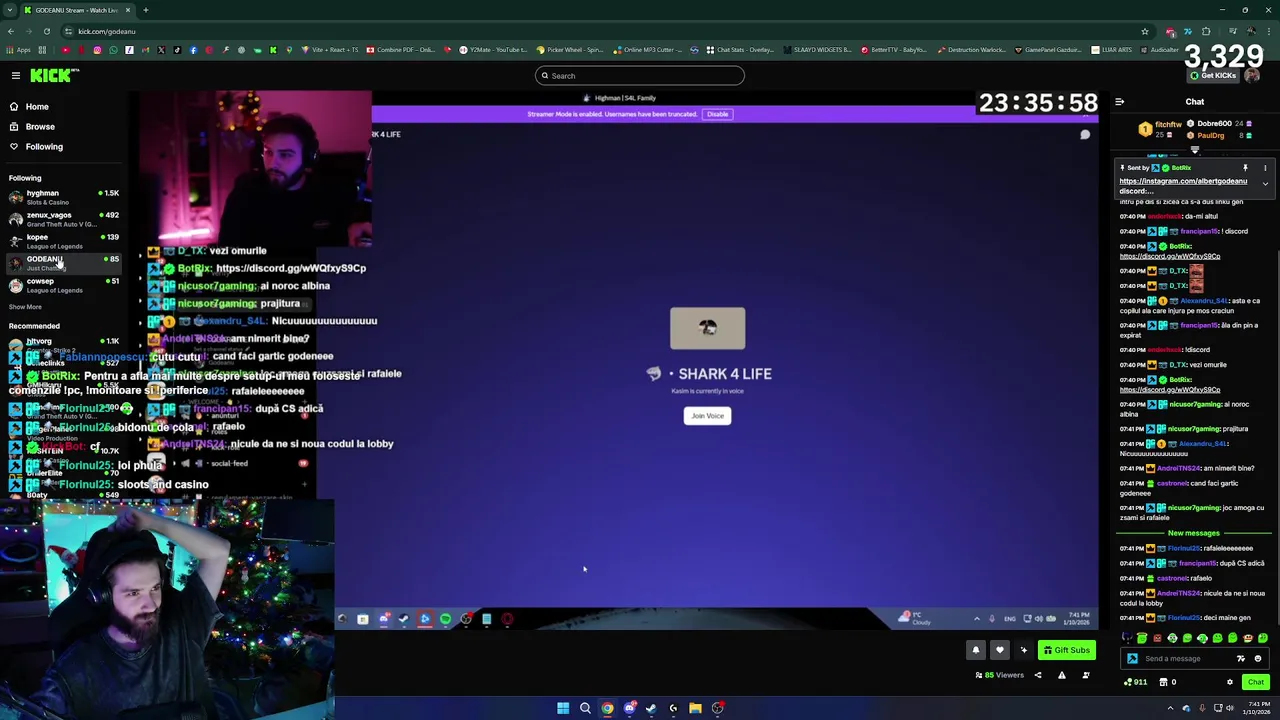Open system tray volume icon

tap(1218, 708)
